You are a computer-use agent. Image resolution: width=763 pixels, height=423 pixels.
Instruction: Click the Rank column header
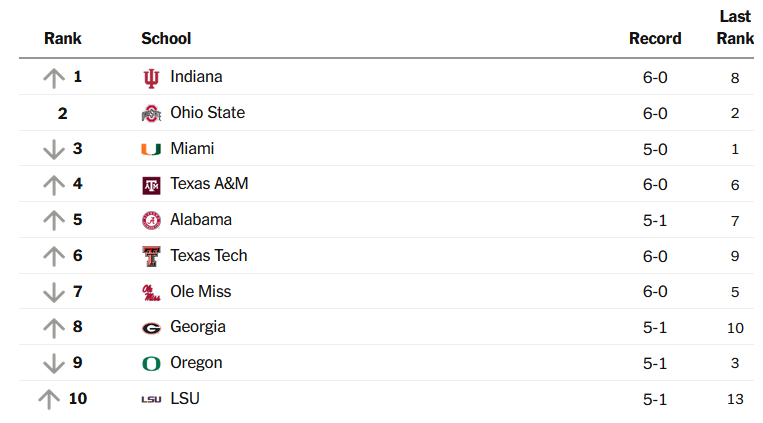[x=63, y=39]
